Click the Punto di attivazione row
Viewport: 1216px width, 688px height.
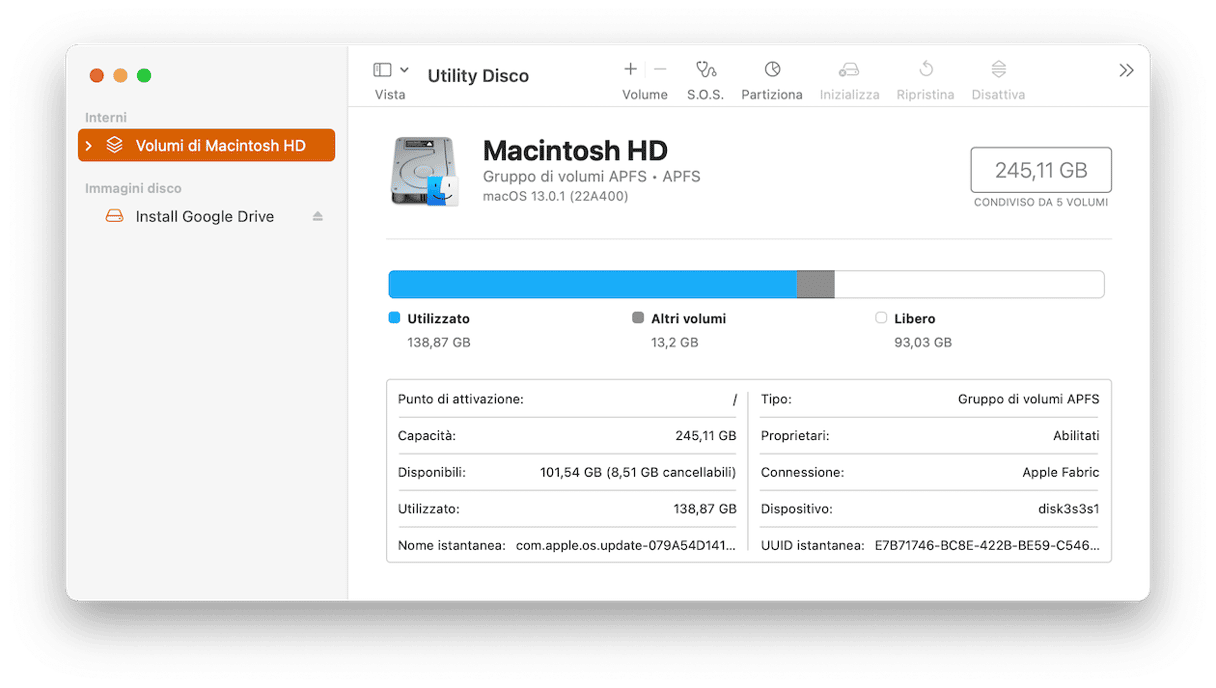tap(567, 399)
